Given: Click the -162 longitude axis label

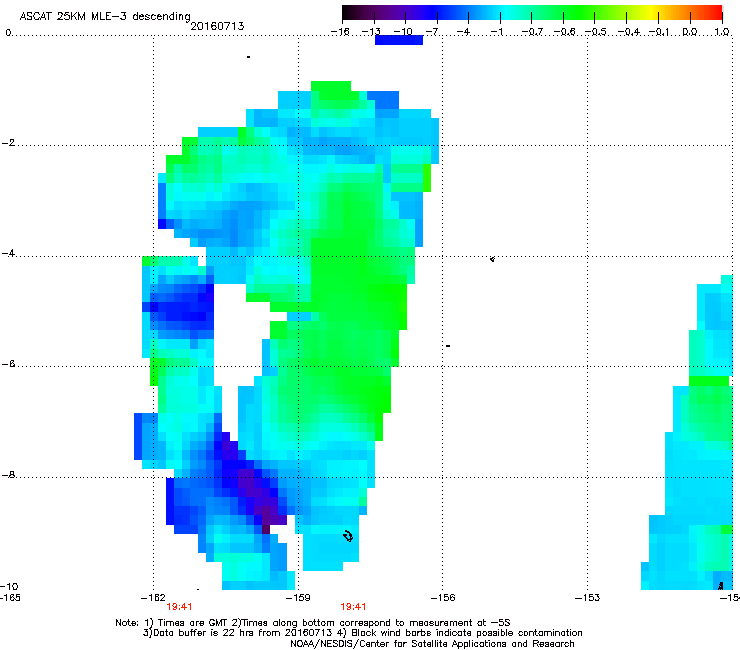Looking at the screenshot, I should [x=153, y=598].
